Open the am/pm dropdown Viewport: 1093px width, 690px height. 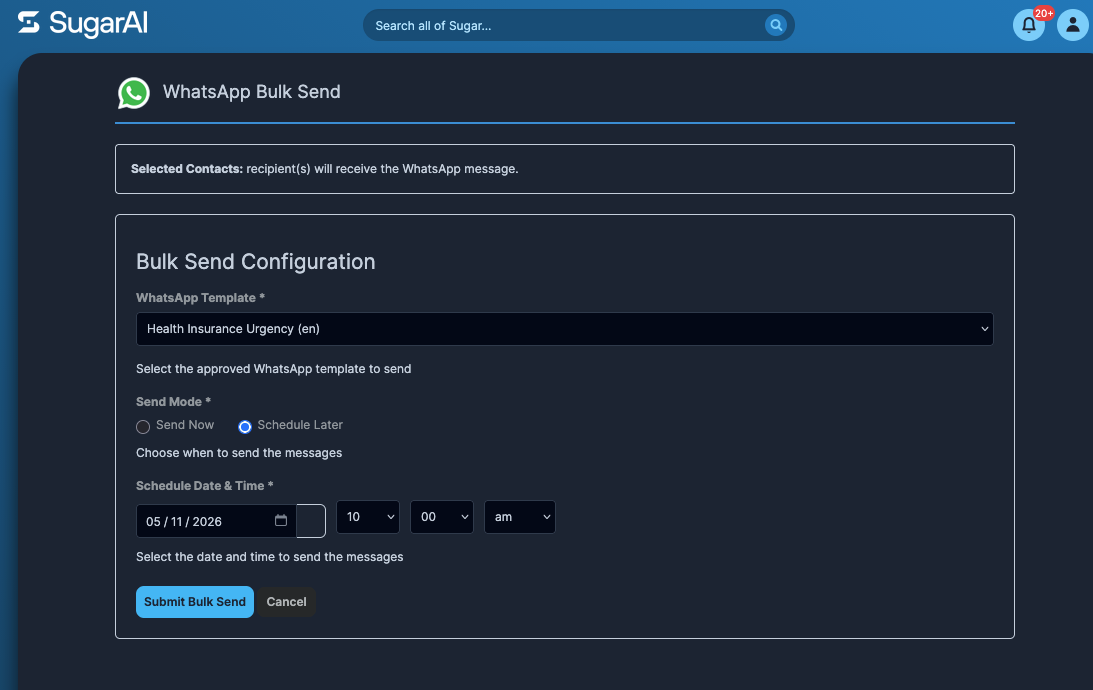click(520, 517)
